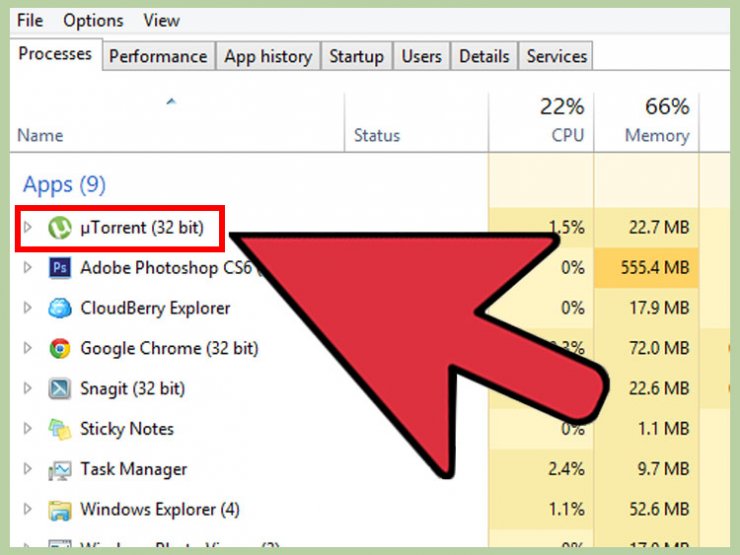740x555 pixels.
Task: Click the Windows Explorer folder icon
Action: [x=60, y=510]
